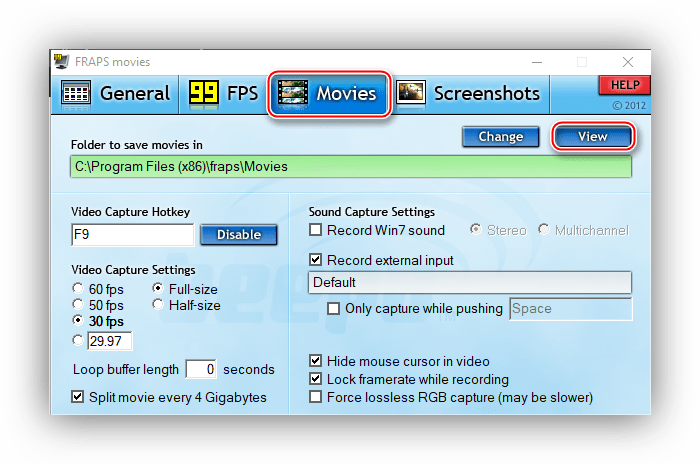The height and width of the screenshot is (464, 700).
Task: Select the 60 fps option
Action: [98, 289]
